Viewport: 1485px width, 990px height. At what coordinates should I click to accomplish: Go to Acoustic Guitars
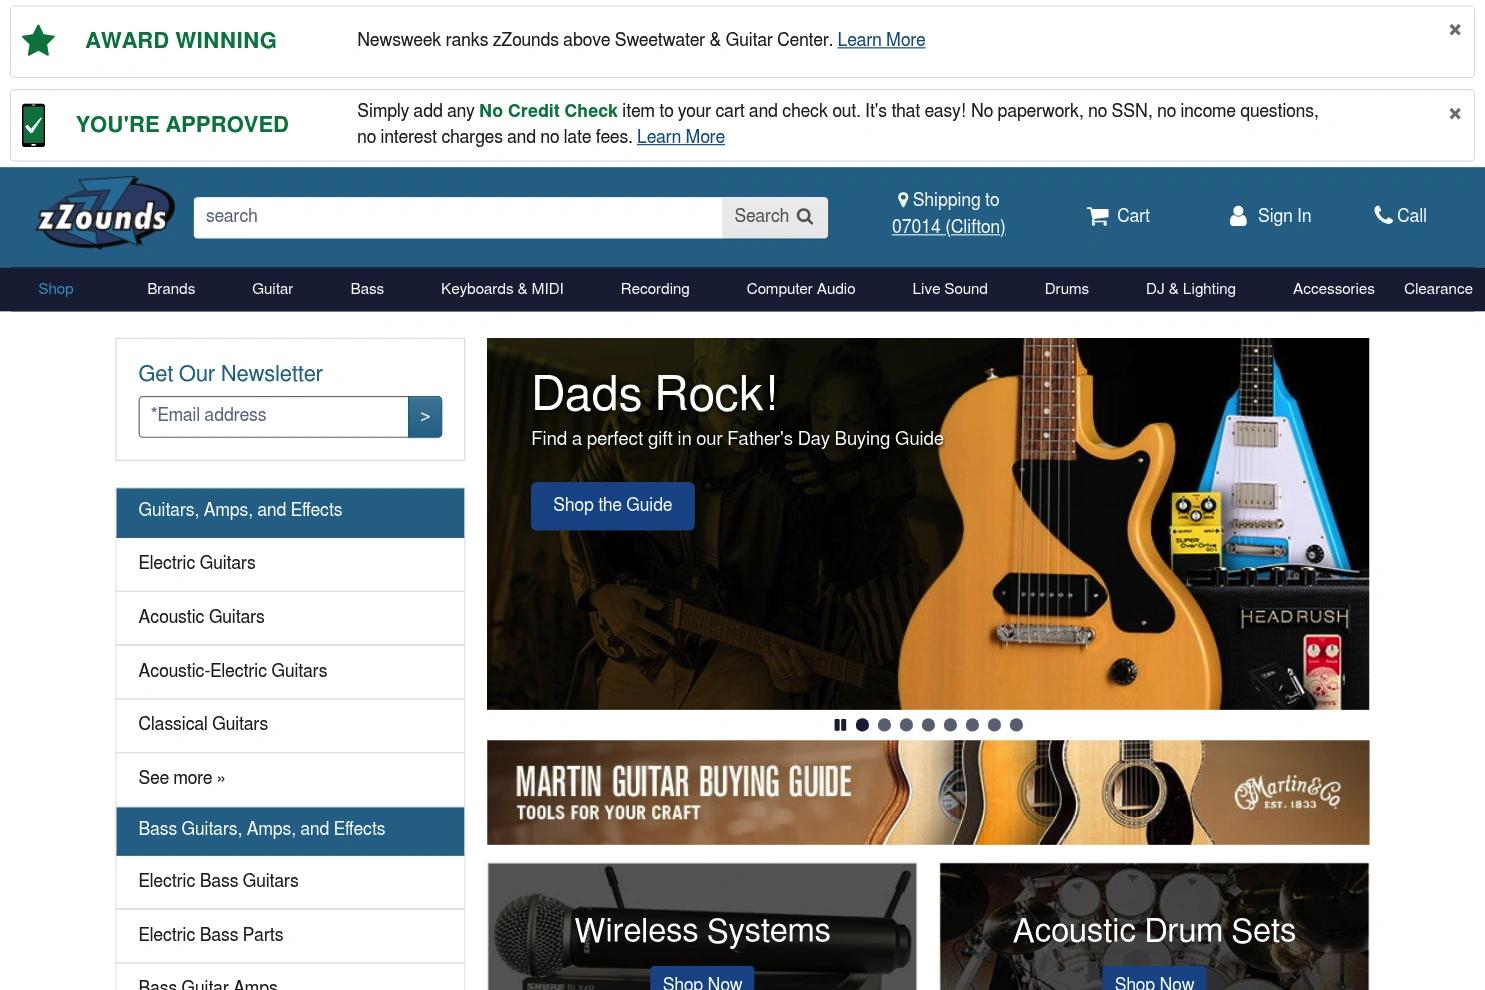(x=290, y=618)
